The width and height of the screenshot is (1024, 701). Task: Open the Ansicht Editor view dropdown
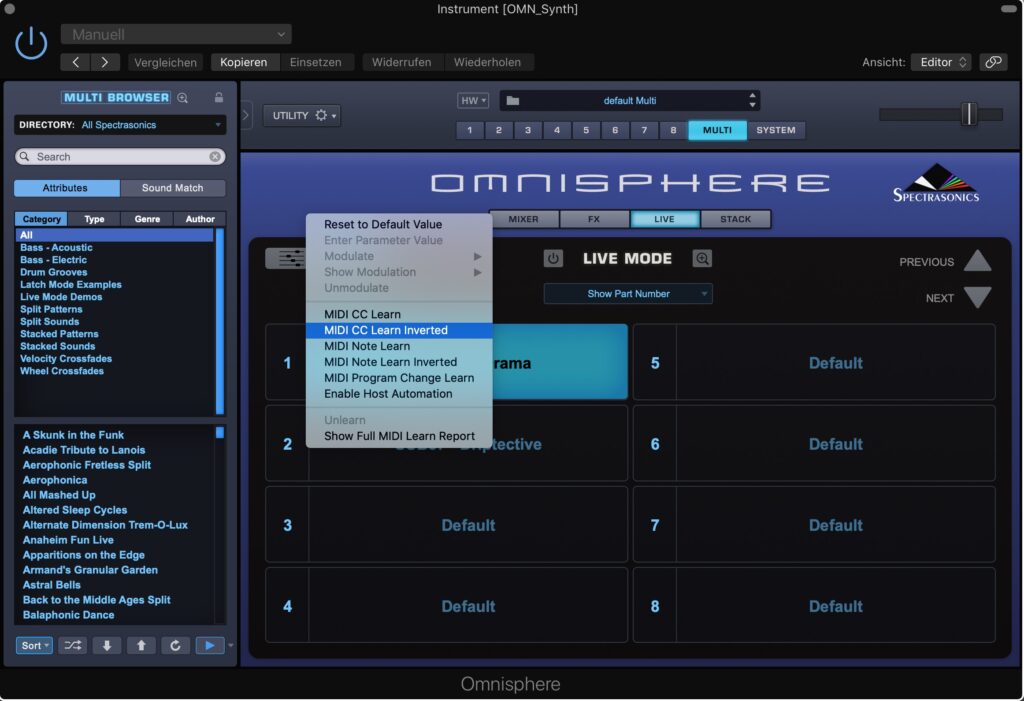coord(941,62)
